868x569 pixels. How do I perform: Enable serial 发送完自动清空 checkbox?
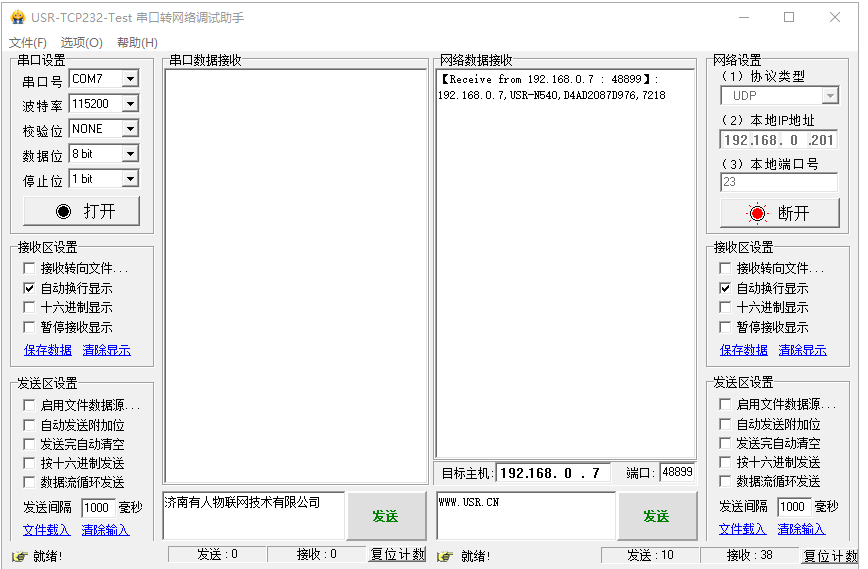(29, 444)
